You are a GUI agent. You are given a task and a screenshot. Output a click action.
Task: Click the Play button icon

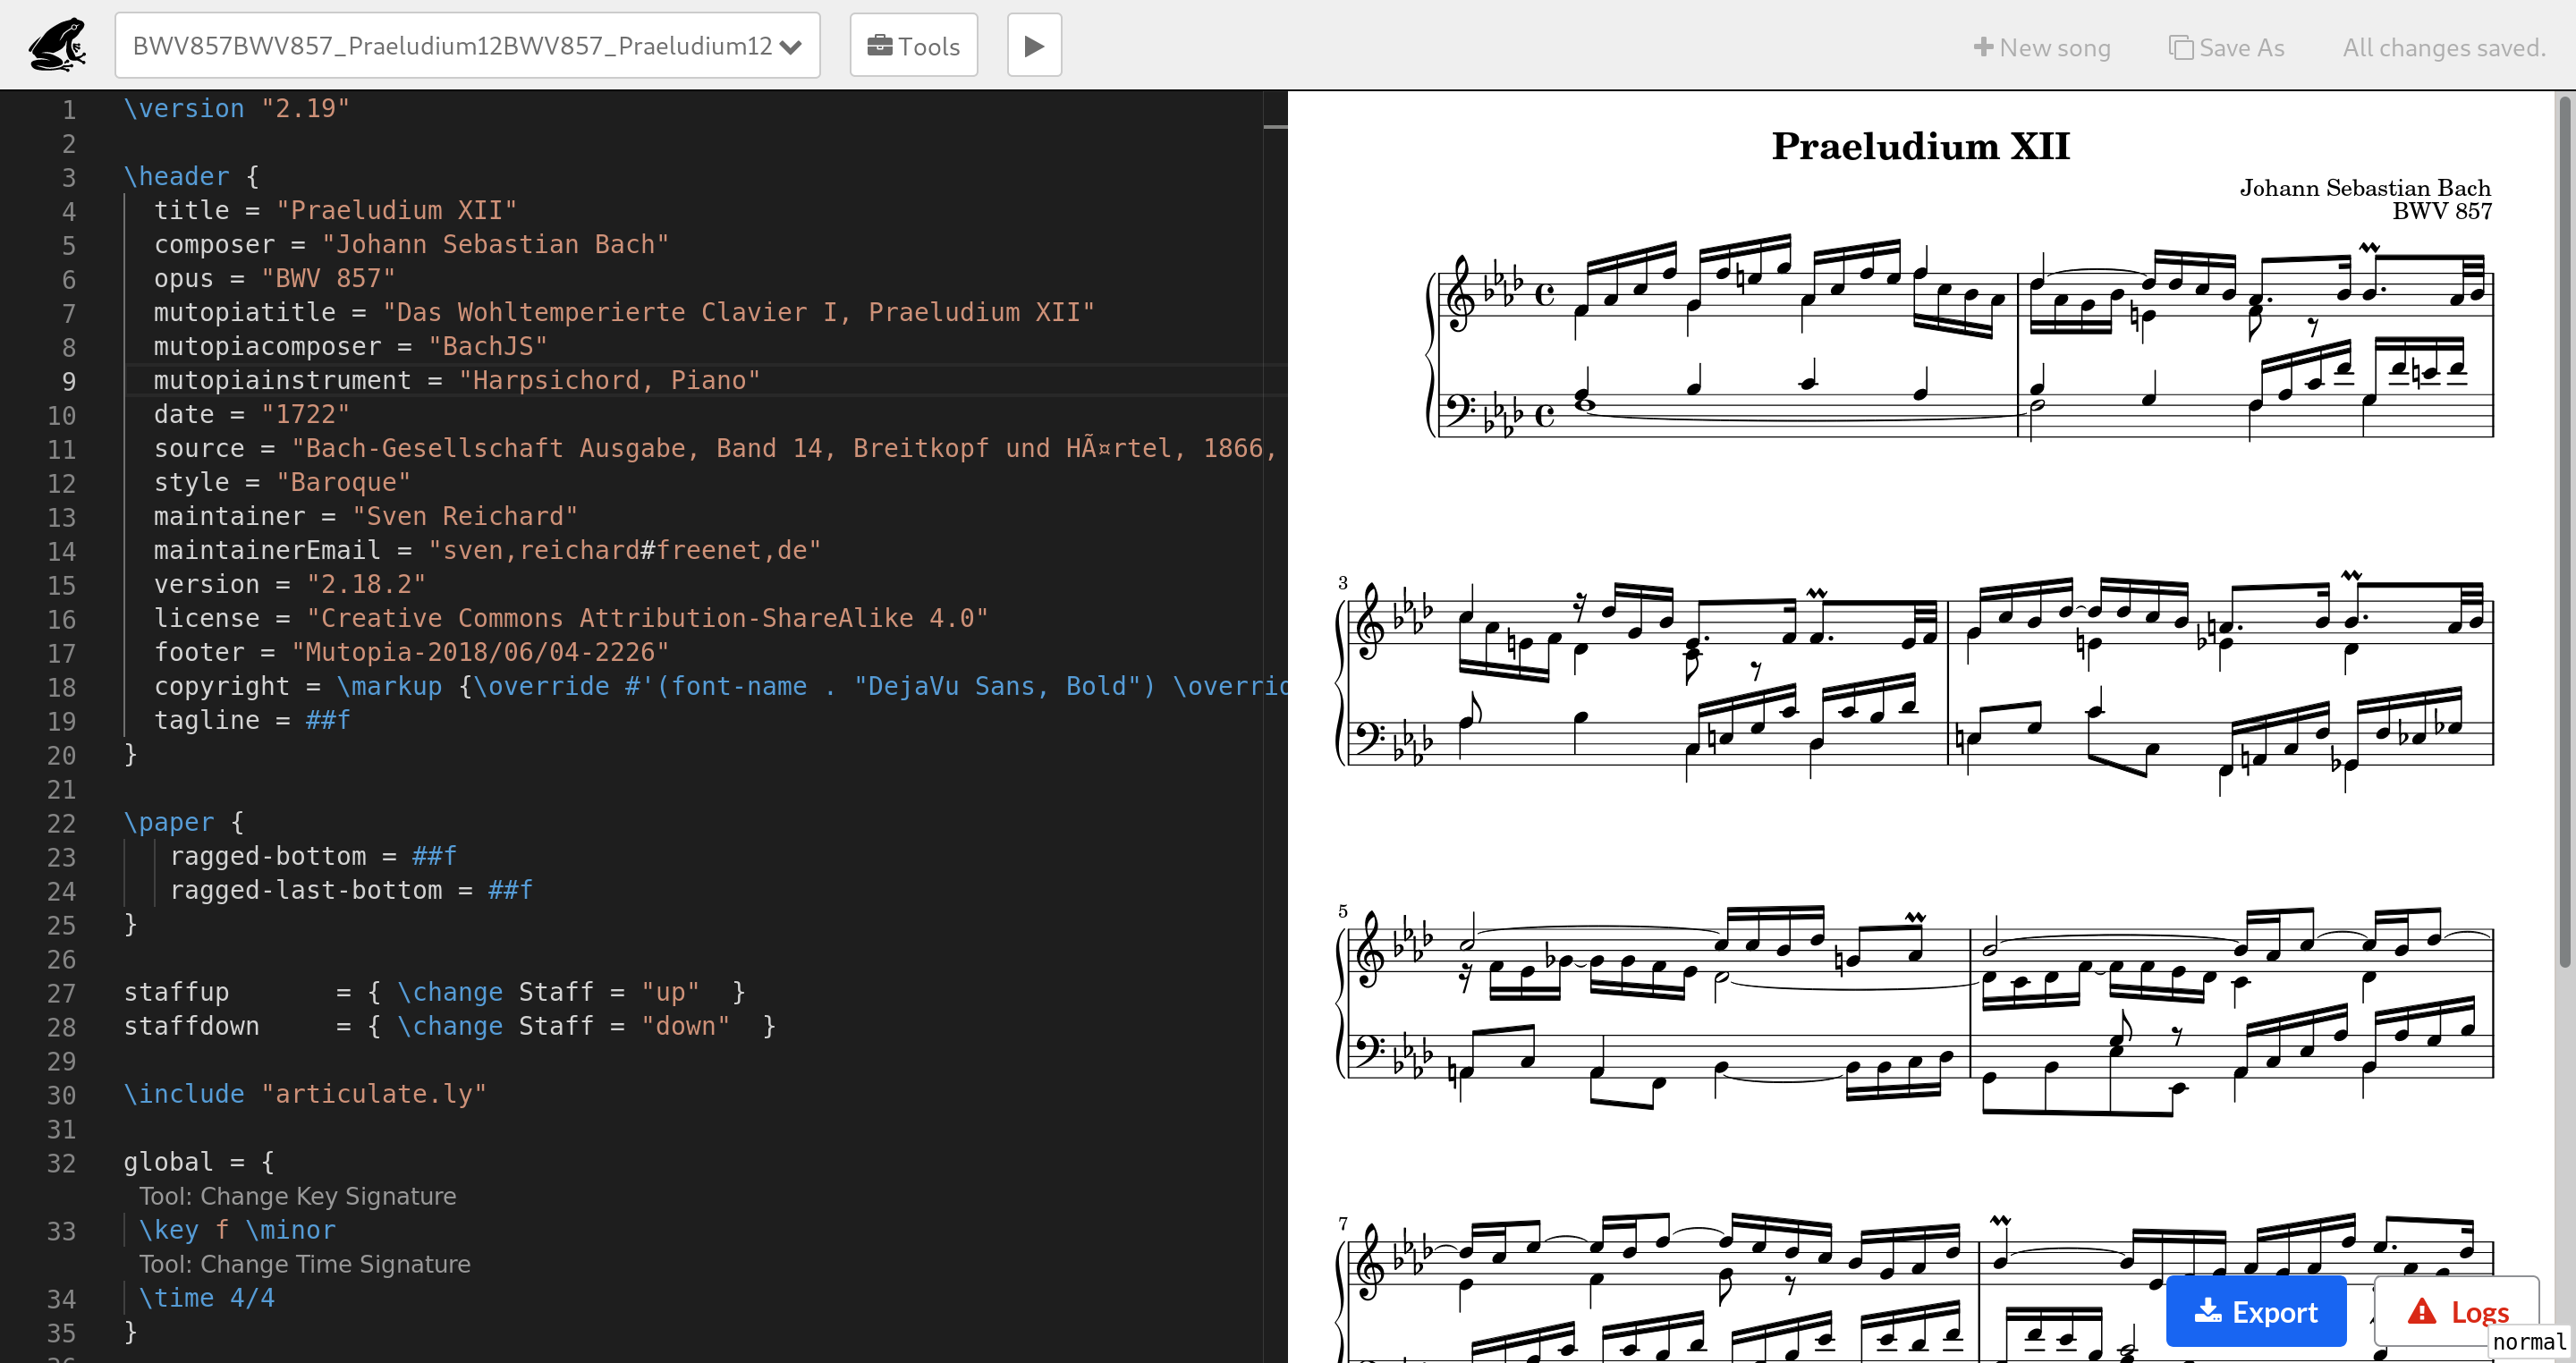[x=1034, y=46]
